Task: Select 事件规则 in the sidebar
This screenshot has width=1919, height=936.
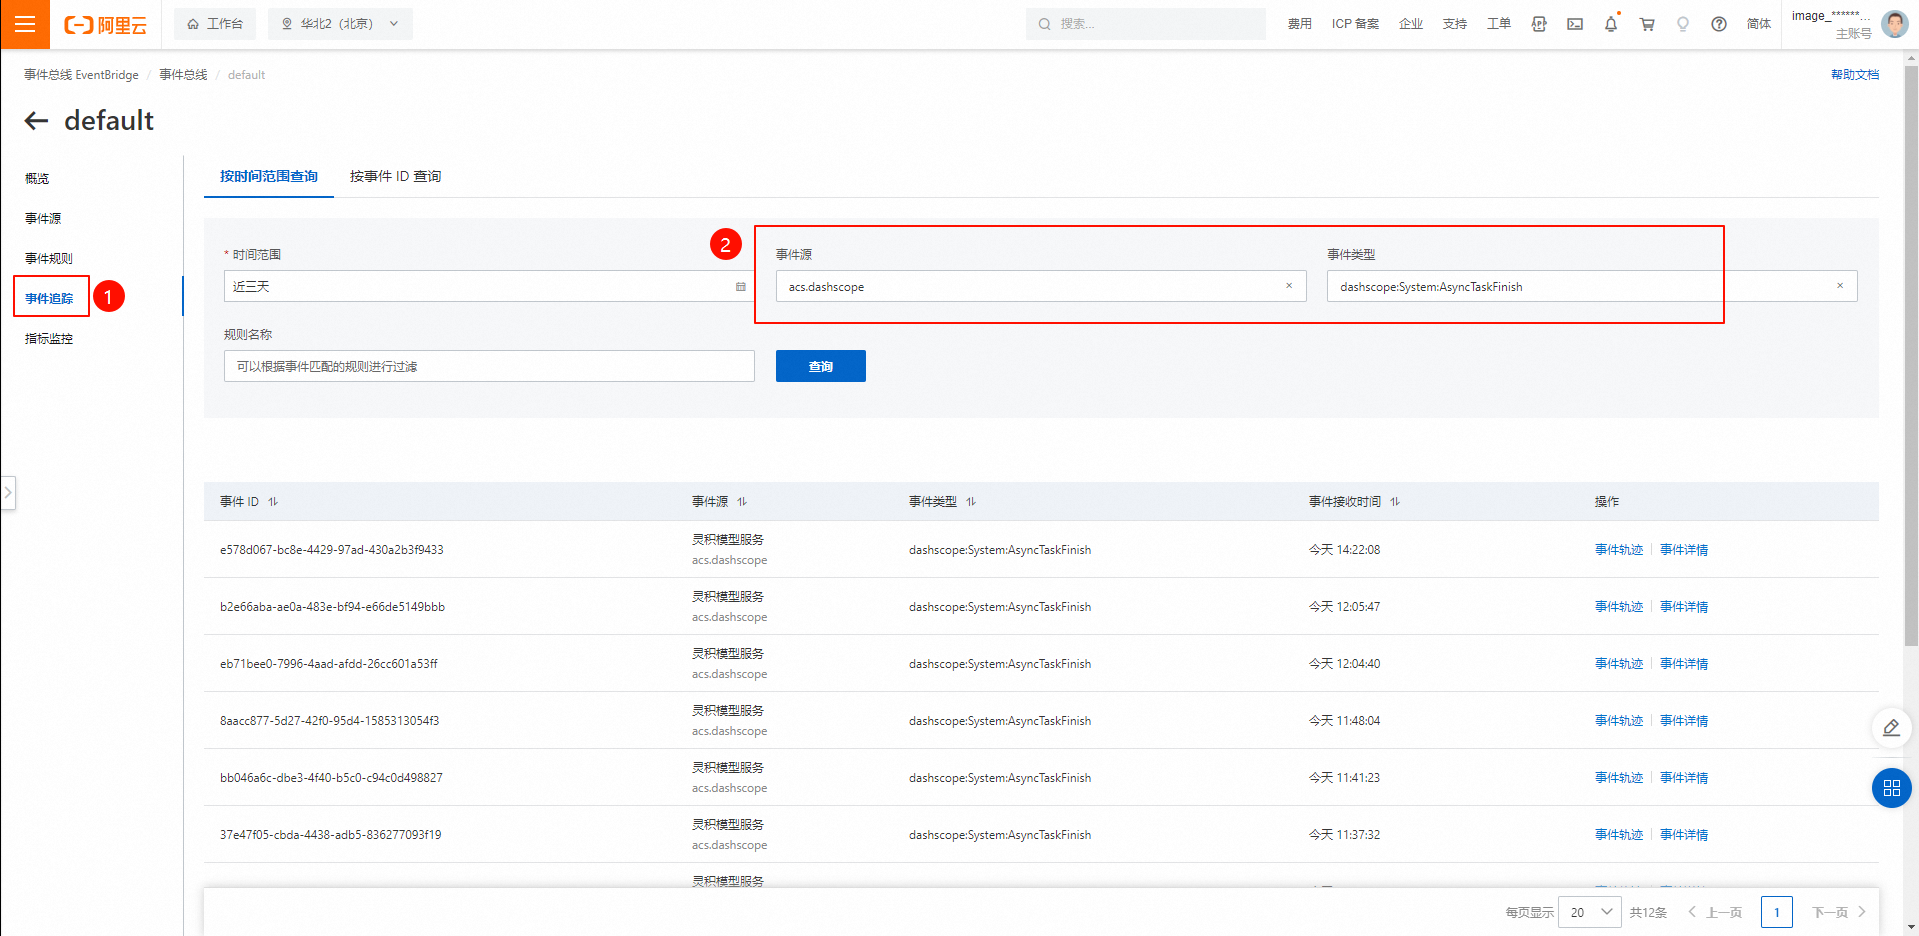Action: pos(49,258)
